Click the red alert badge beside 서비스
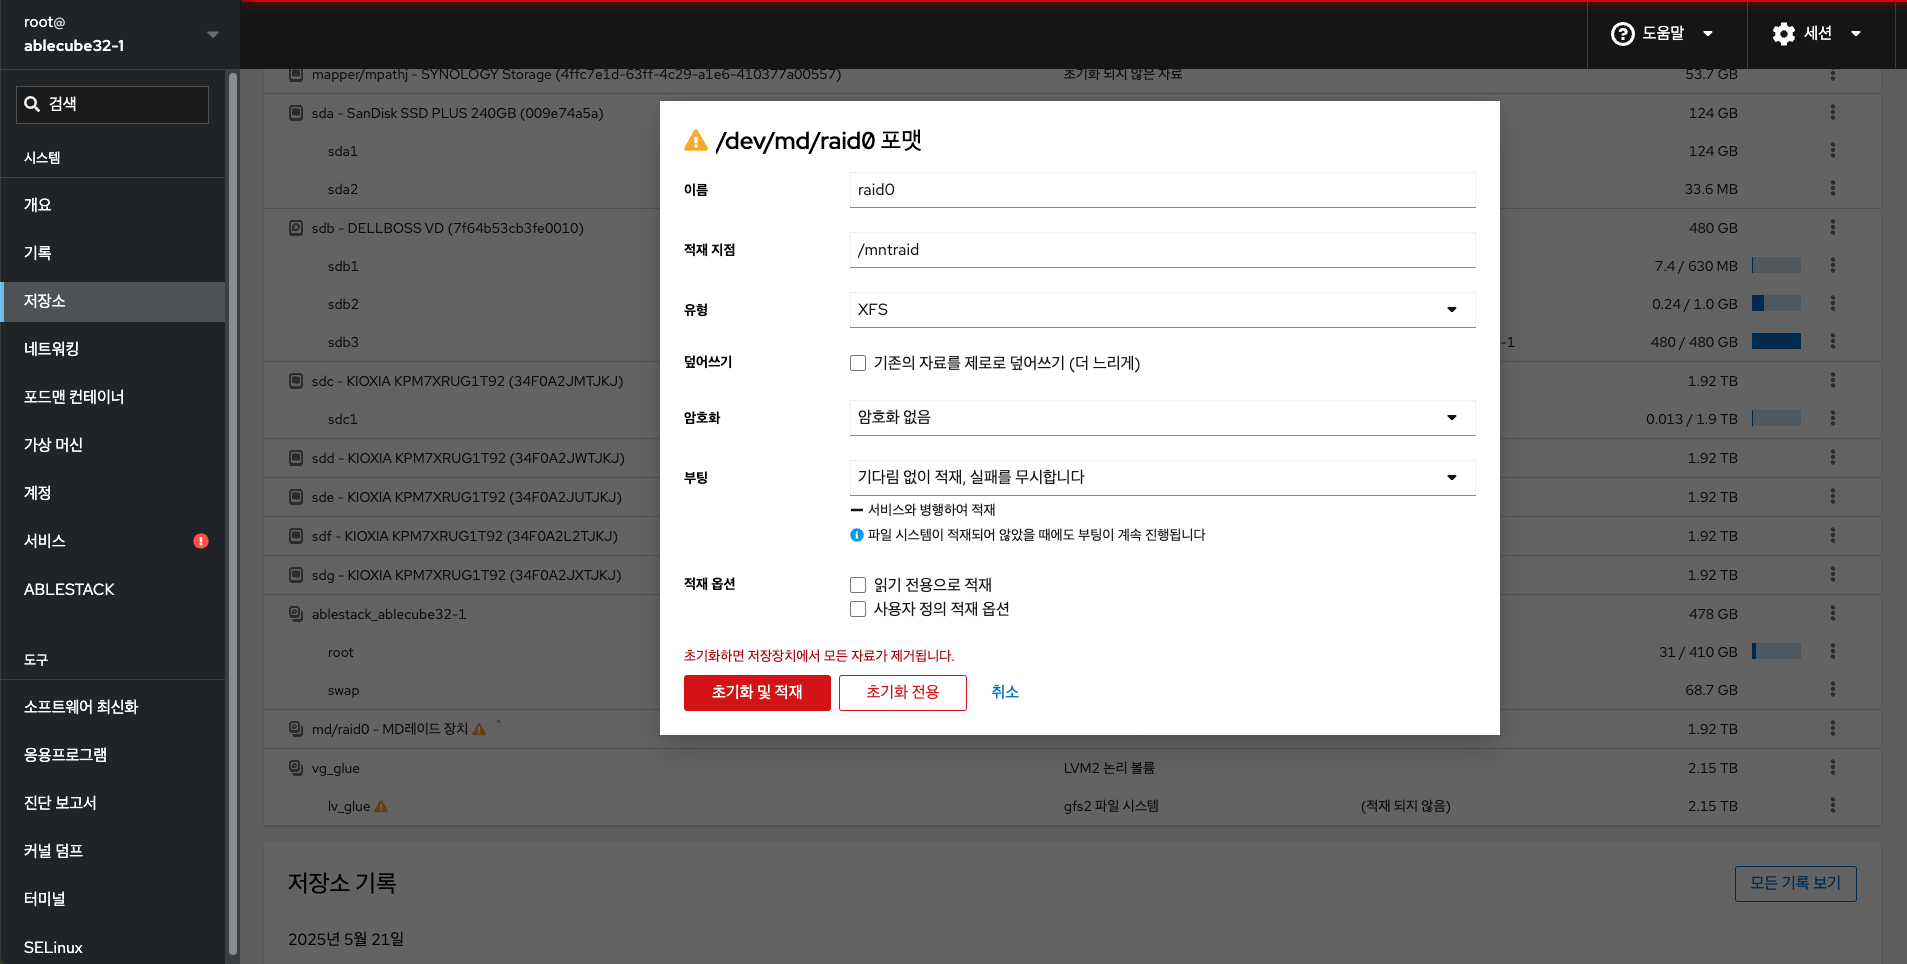The width and height of the screenshot is (1907, 964). [201, 541]
